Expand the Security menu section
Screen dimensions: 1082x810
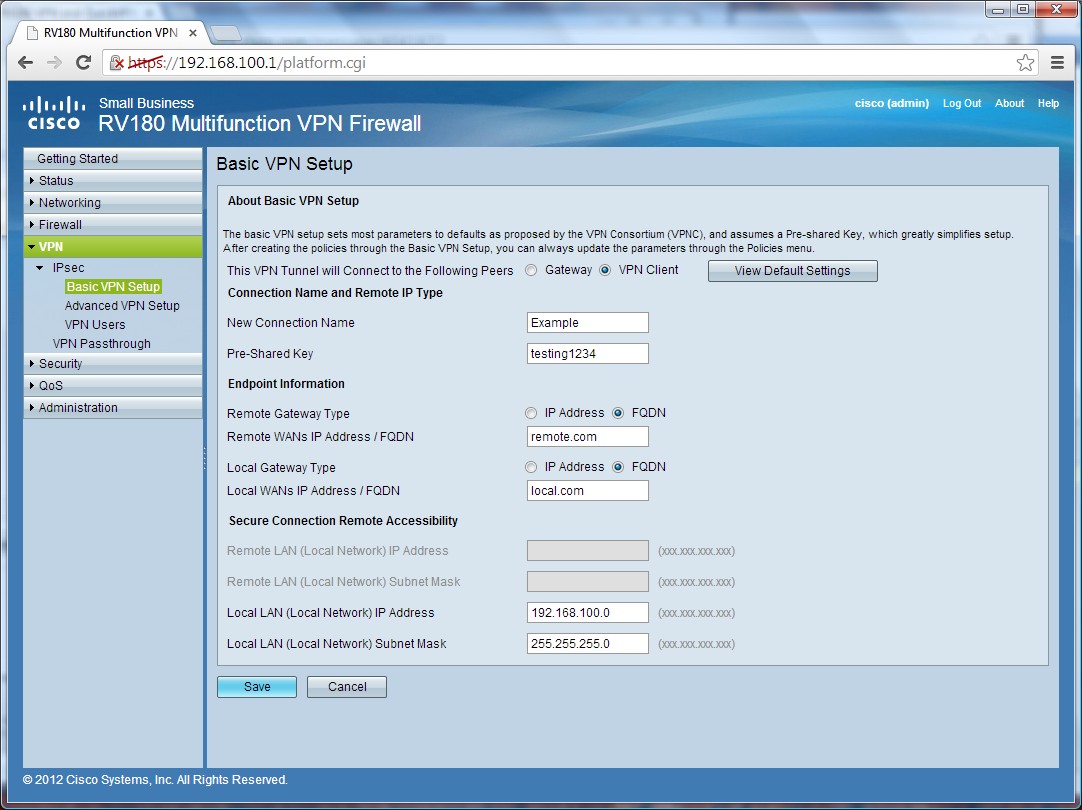coord(112,364)
